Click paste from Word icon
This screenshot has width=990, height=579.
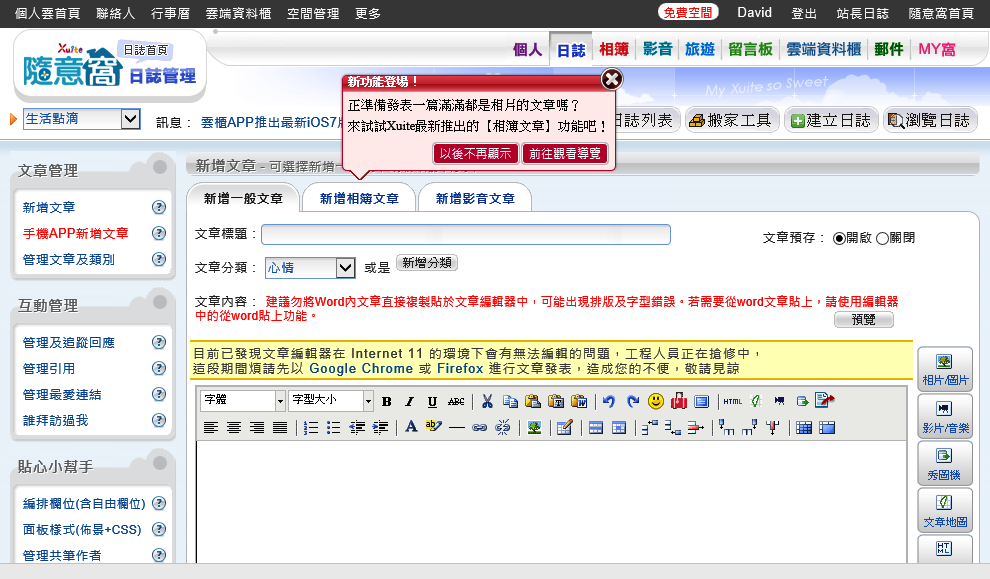pos(579,401)
